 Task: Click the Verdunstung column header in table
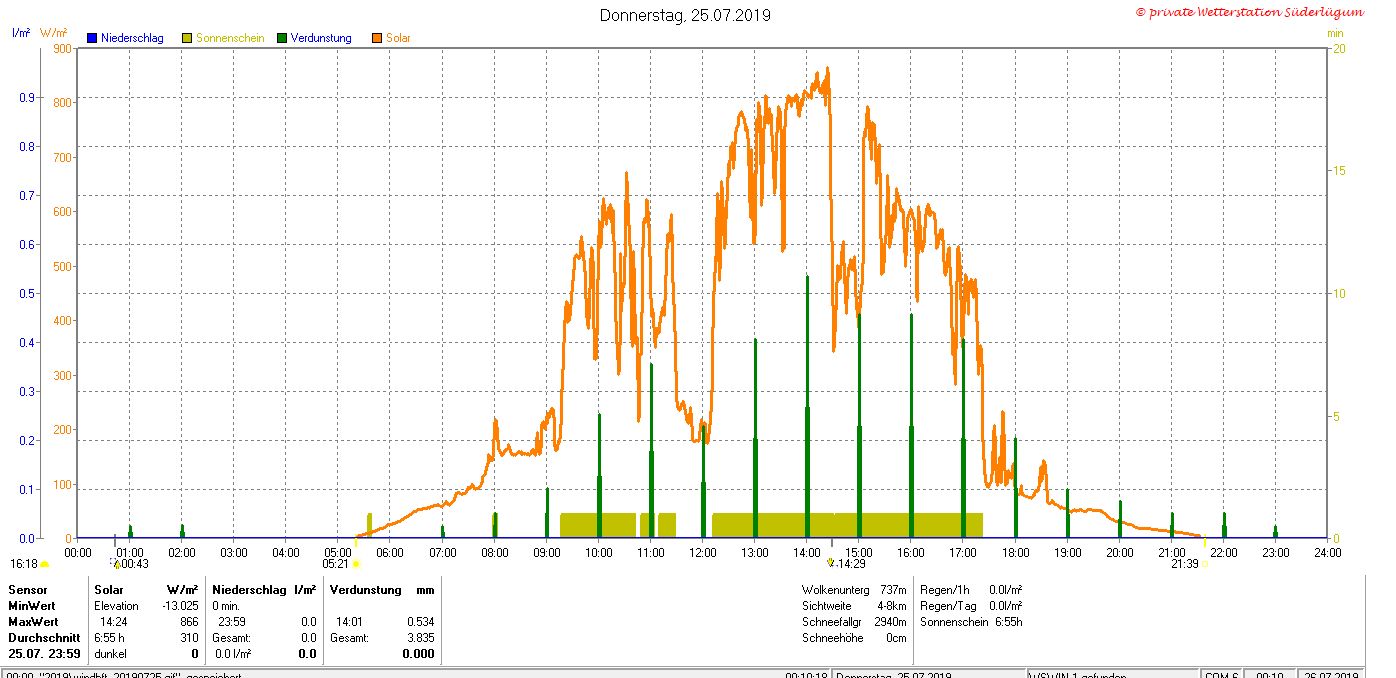click(366, 590)
